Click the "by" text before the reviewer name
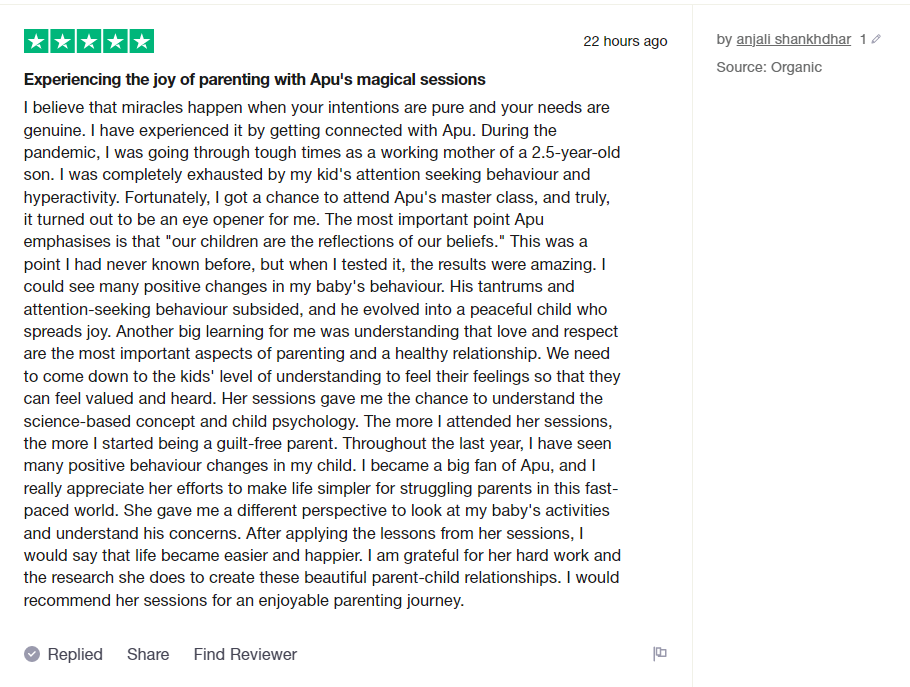The width and height of the screenshot is (910, 687). click(724, 40)
